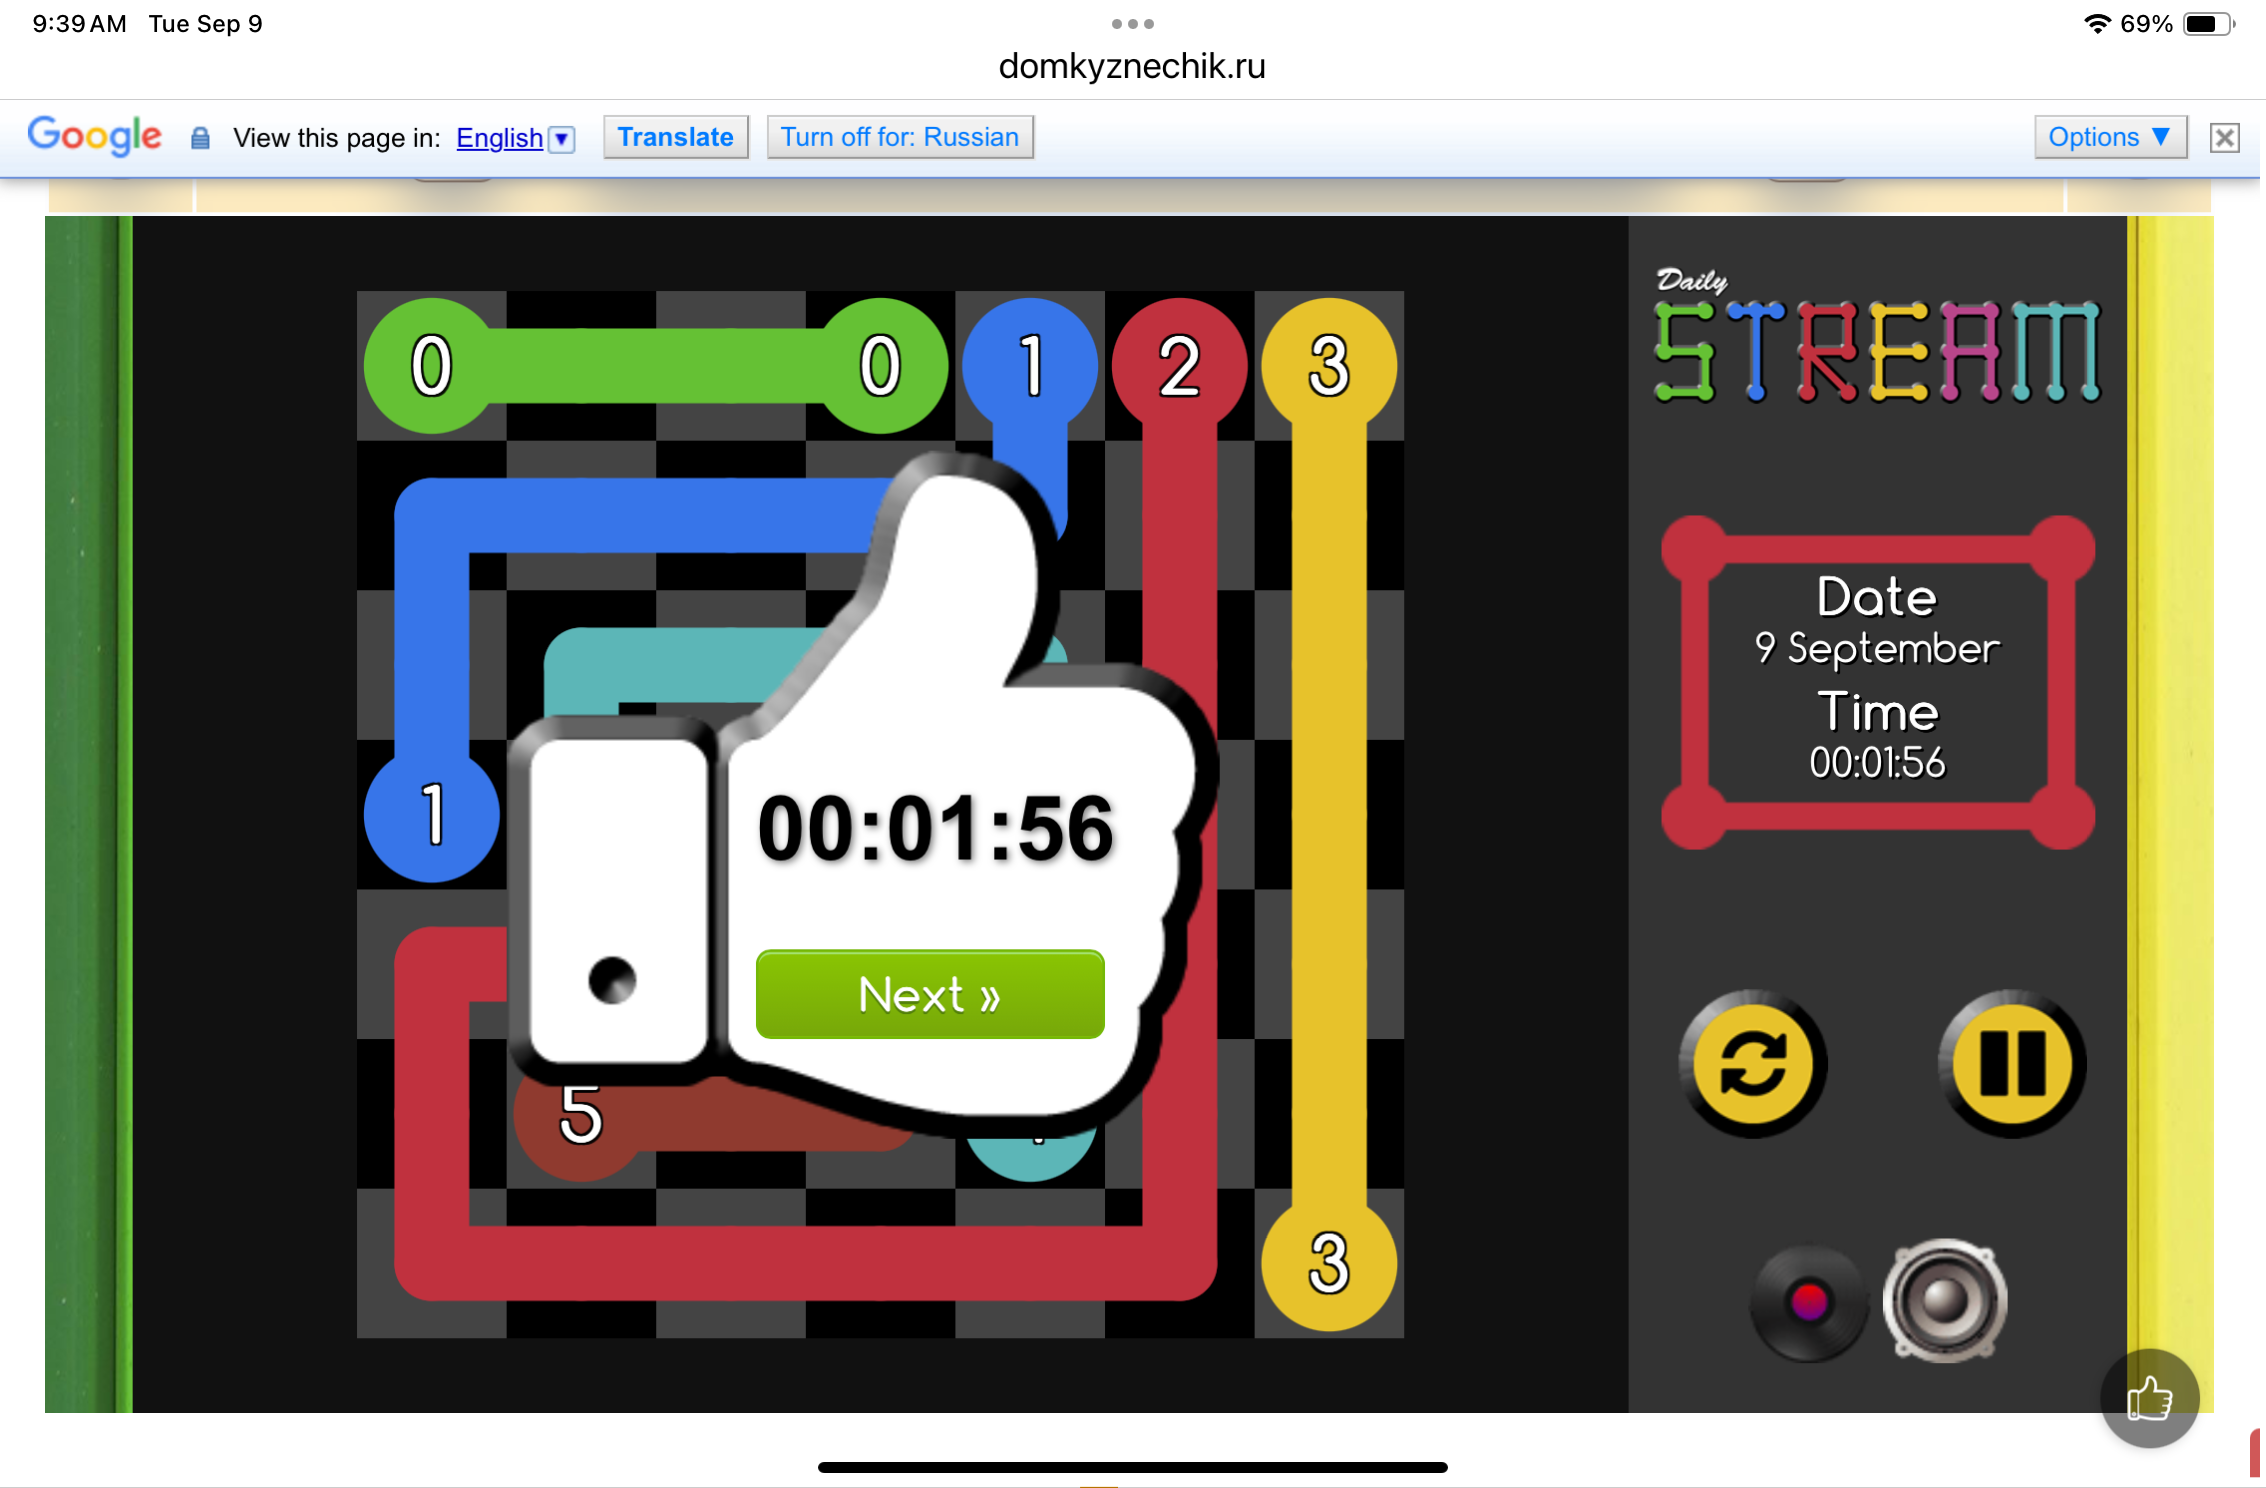The image size is (2266, 1488).
Task: Click the domkyznechik.ru address bar
Action: (1132, 66)
